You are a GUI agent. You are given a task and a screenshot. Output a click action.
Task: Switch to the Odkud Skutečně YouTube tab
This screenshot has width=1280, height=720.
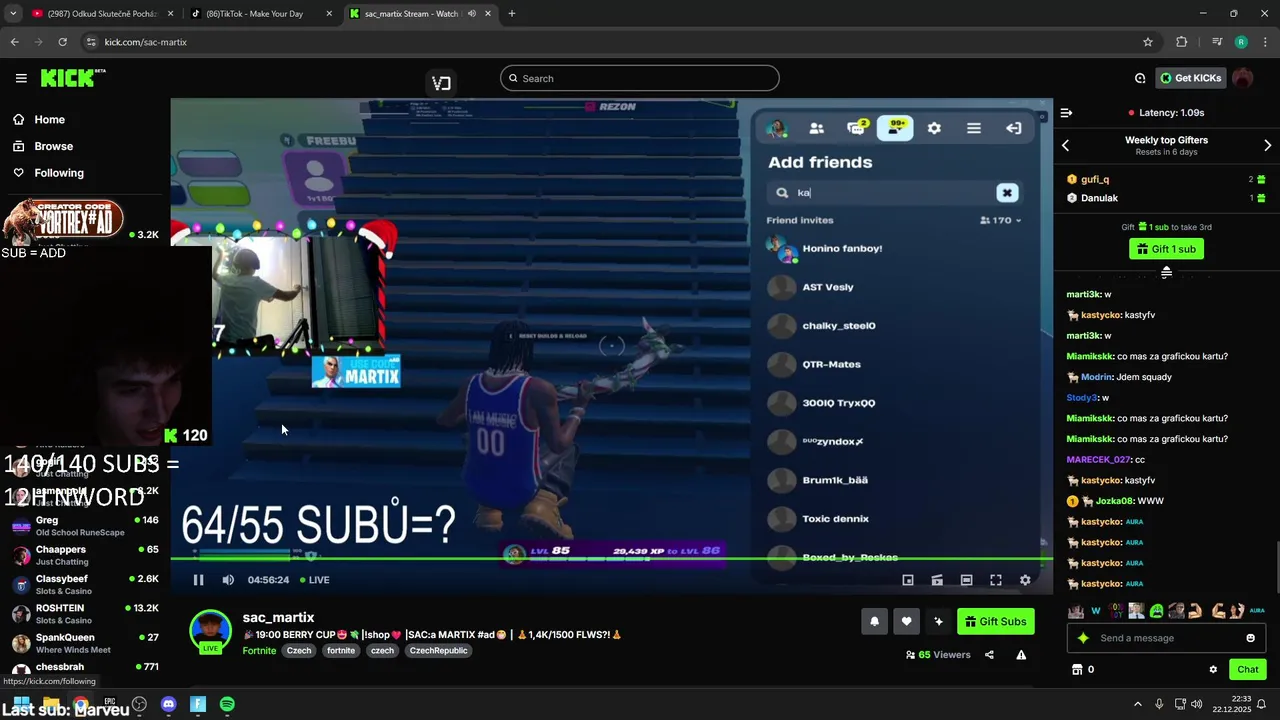[x=101, y=14]
